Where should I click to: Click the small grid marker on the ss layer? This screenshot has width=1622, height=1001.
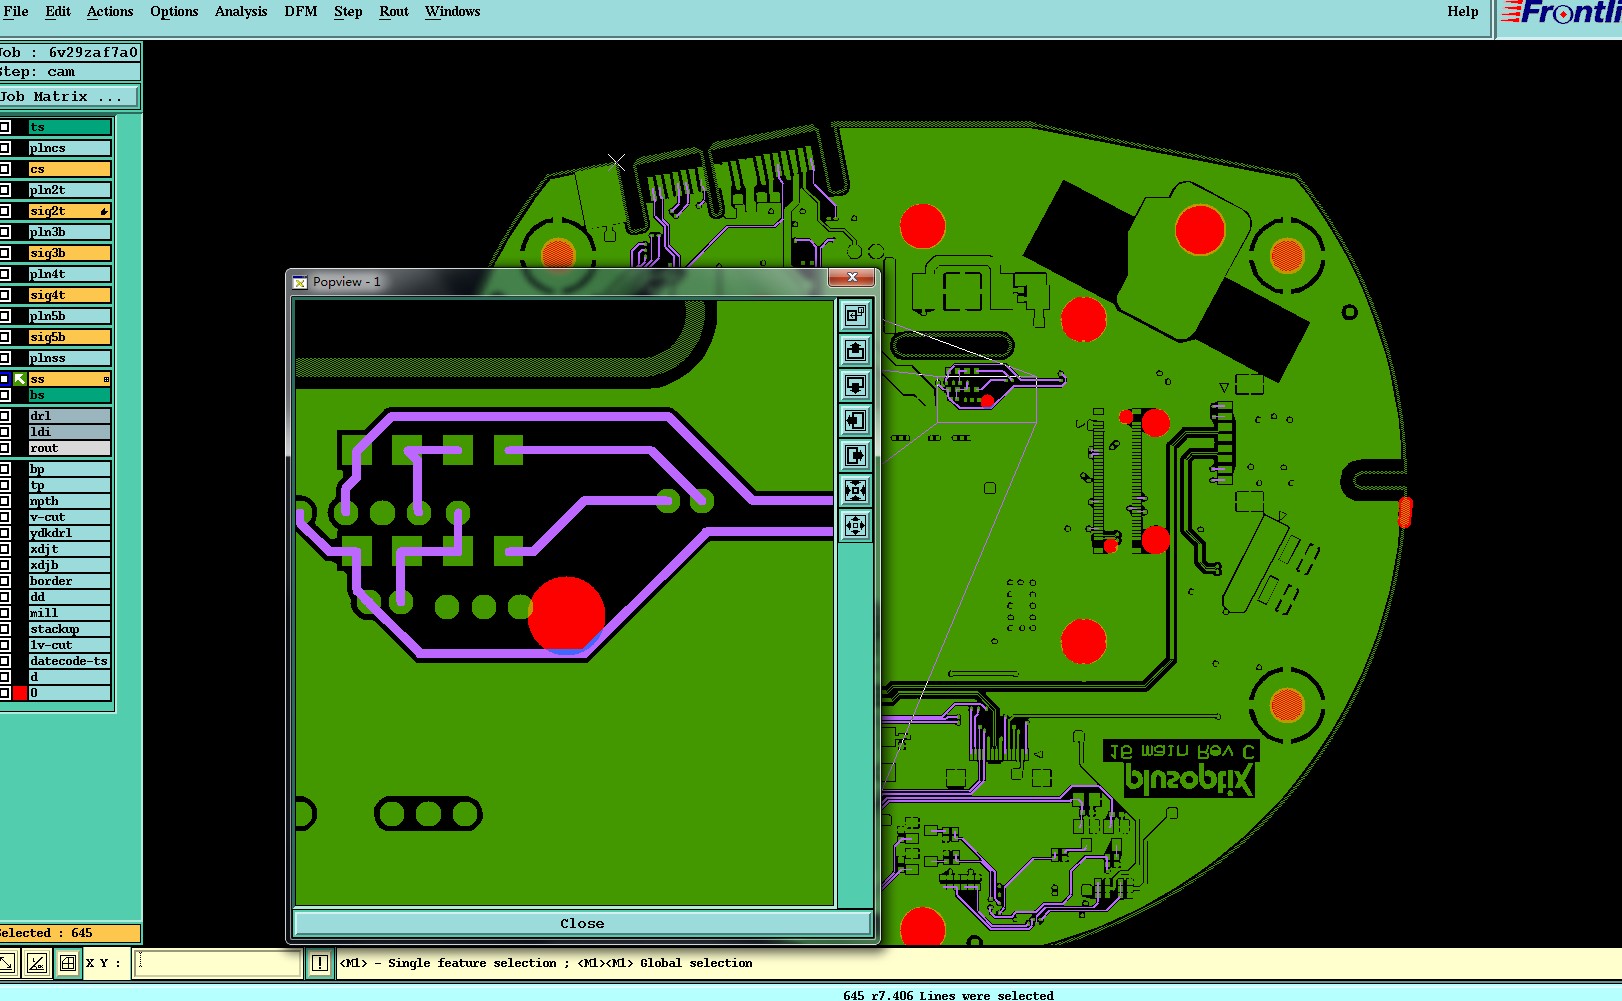point(106,380)
